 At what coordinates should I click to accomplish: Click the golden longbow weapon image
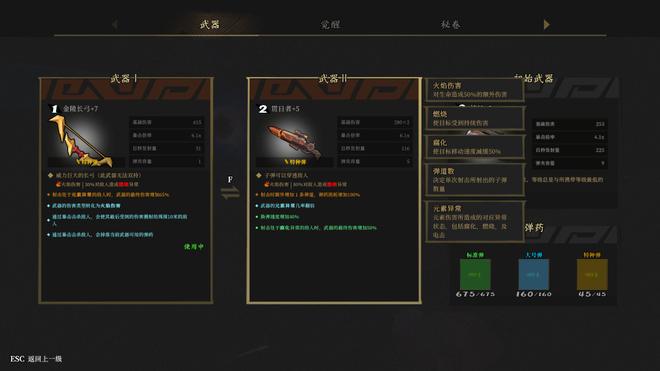coord(81,141)
